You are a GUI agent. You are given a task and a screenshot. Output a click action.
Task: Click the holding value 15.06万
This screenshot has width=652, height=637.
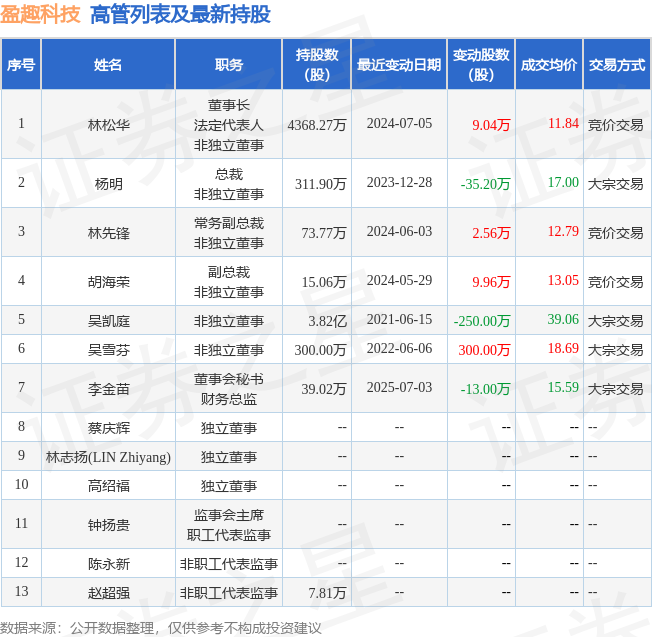pos(324,282)
